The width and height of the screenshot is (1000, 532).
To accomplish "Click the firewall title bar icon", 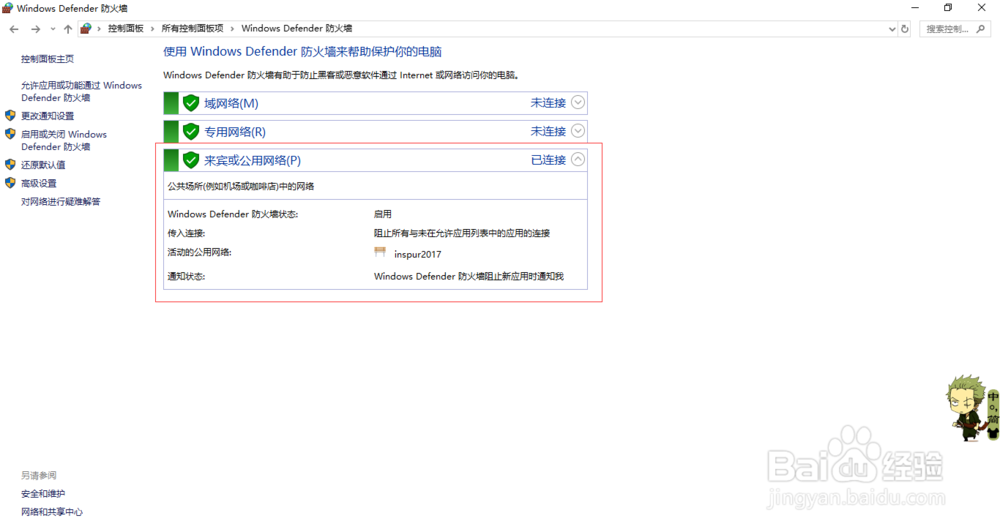I will point(8,8).
